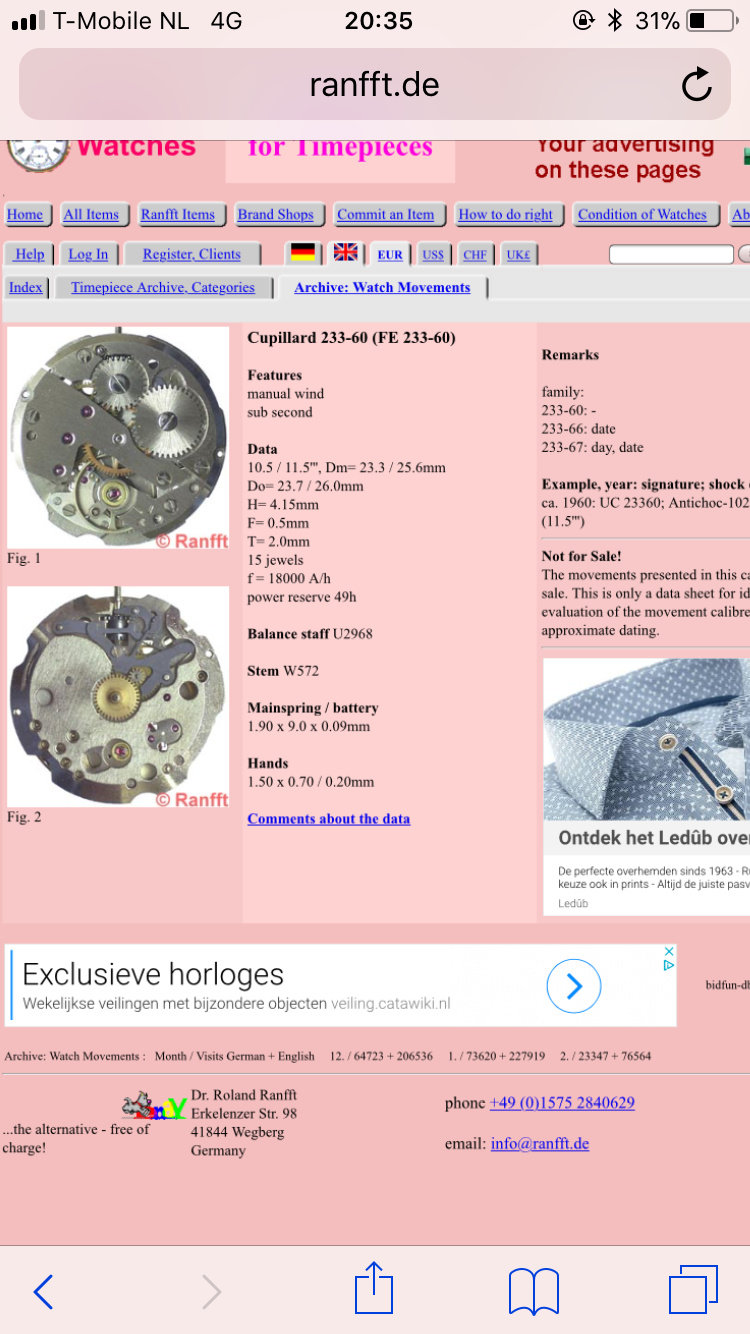Set currency to US$

(x=433, y=255)
